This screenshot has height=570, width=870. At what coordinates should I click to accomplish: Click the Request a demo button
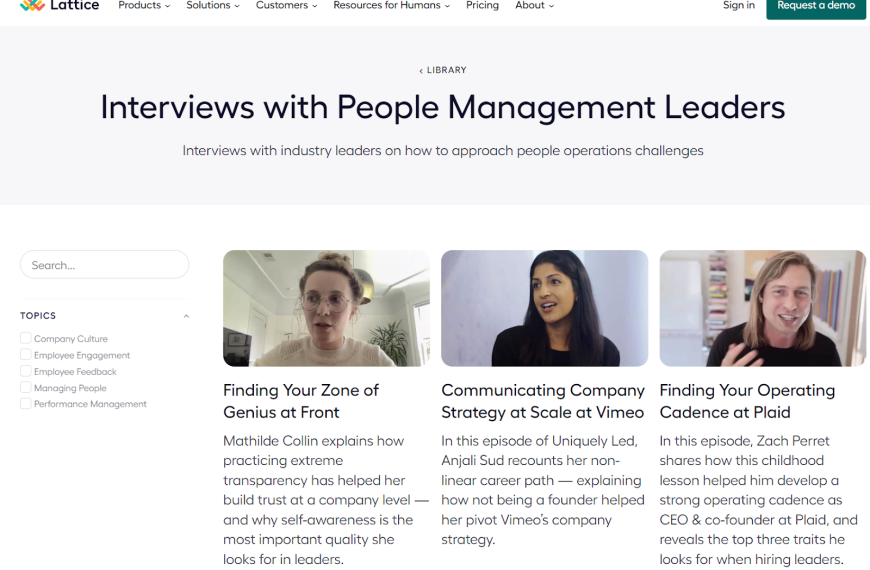[x=816, y=7]
